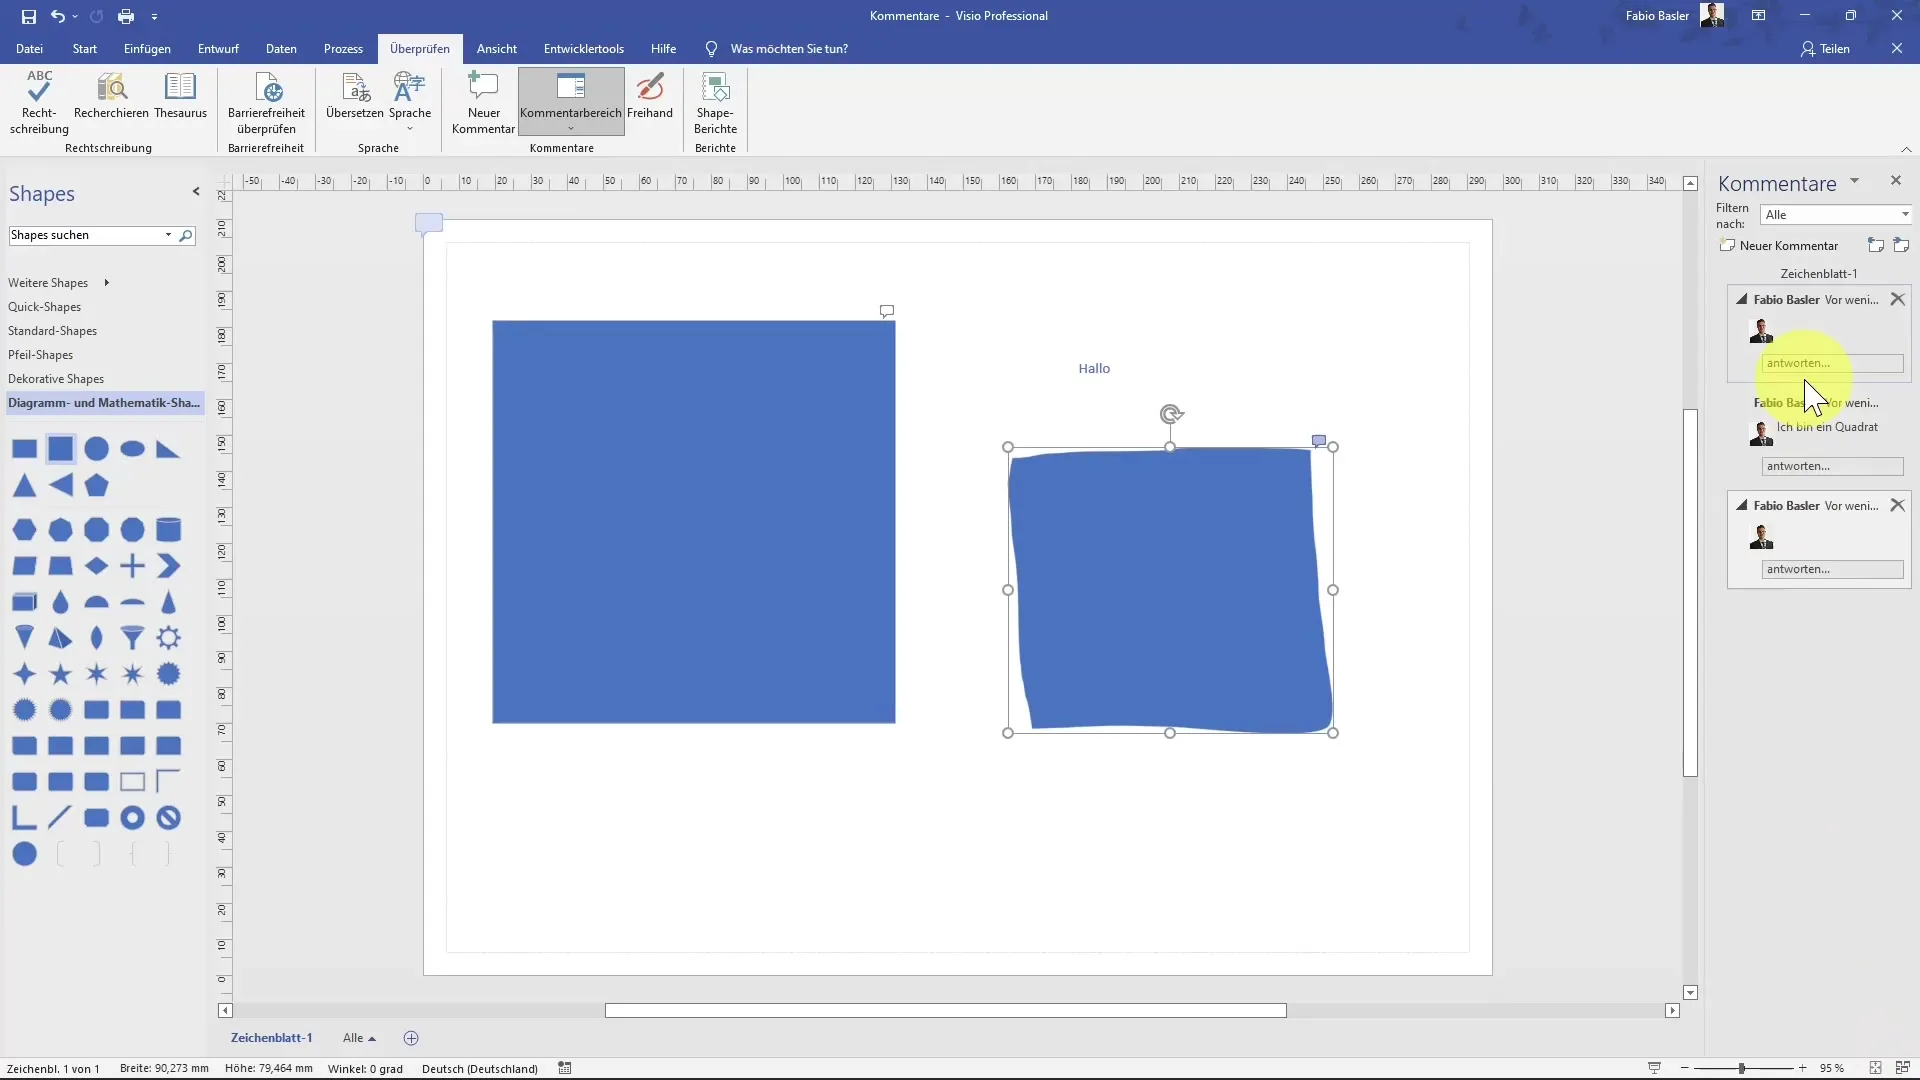
Task: Collapse the last Fabio Basler comment thread
Action: click(x=1741, y=505)
